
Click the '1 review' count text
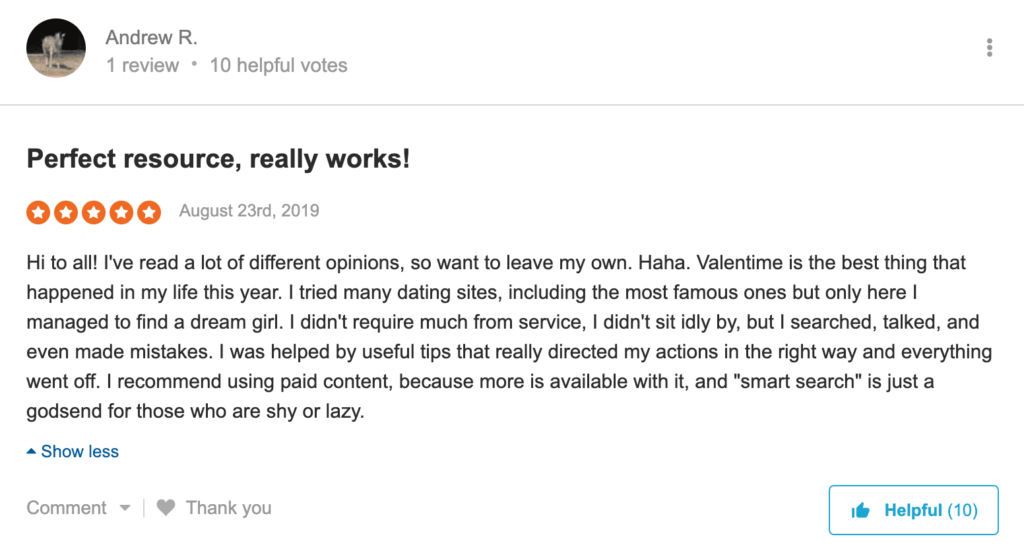142,65
